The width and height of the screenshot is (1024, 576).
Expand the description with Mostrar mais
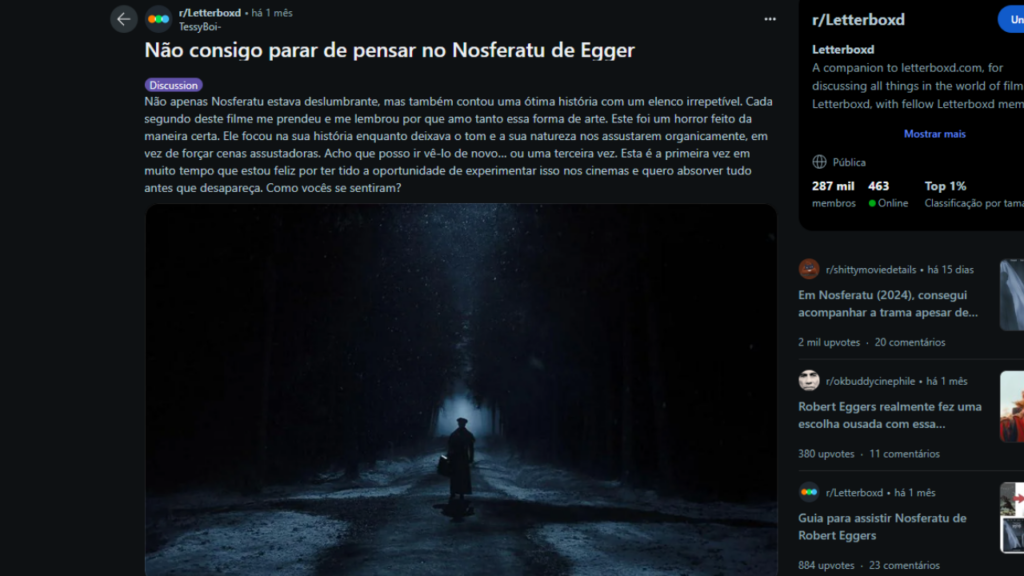(x=934, y=134)
